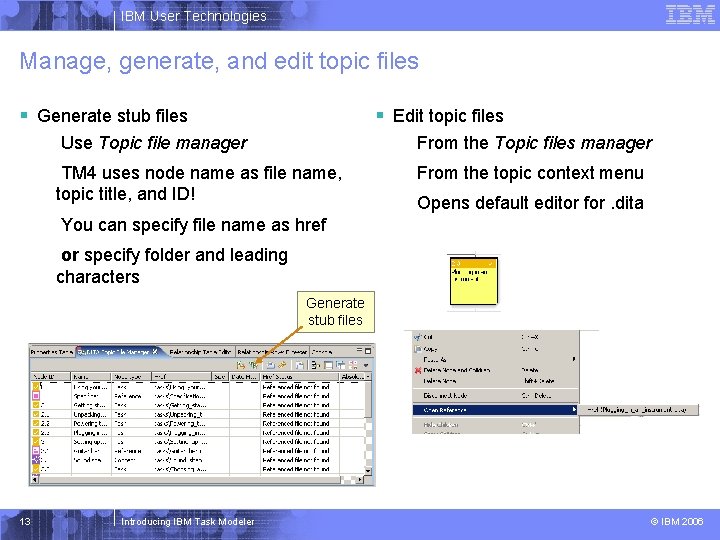Click the table's vertical scrollbar down arrow
This screenshot has height=540, width=720.
tap(368, 471)
